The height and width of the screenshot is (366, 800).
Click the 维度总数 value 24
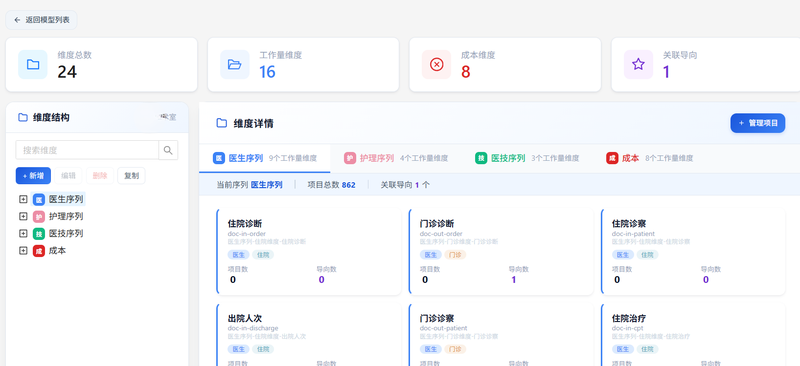[x=67, y=72]
